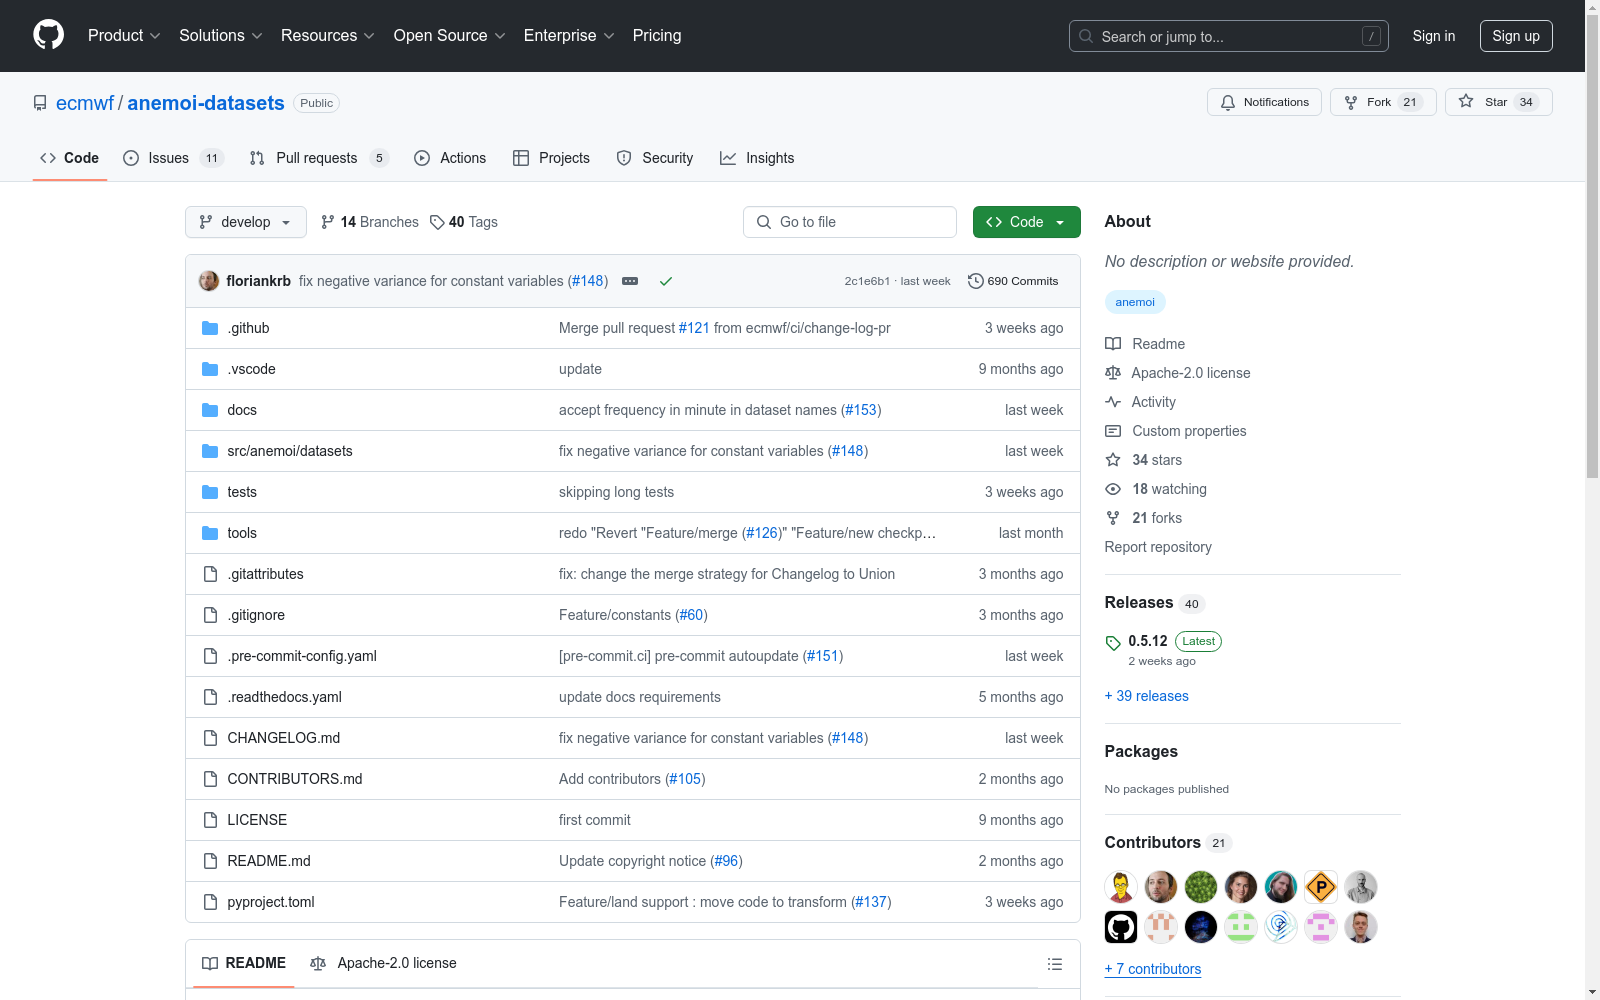Click the 34 stars link

[x=1157, y=460]
